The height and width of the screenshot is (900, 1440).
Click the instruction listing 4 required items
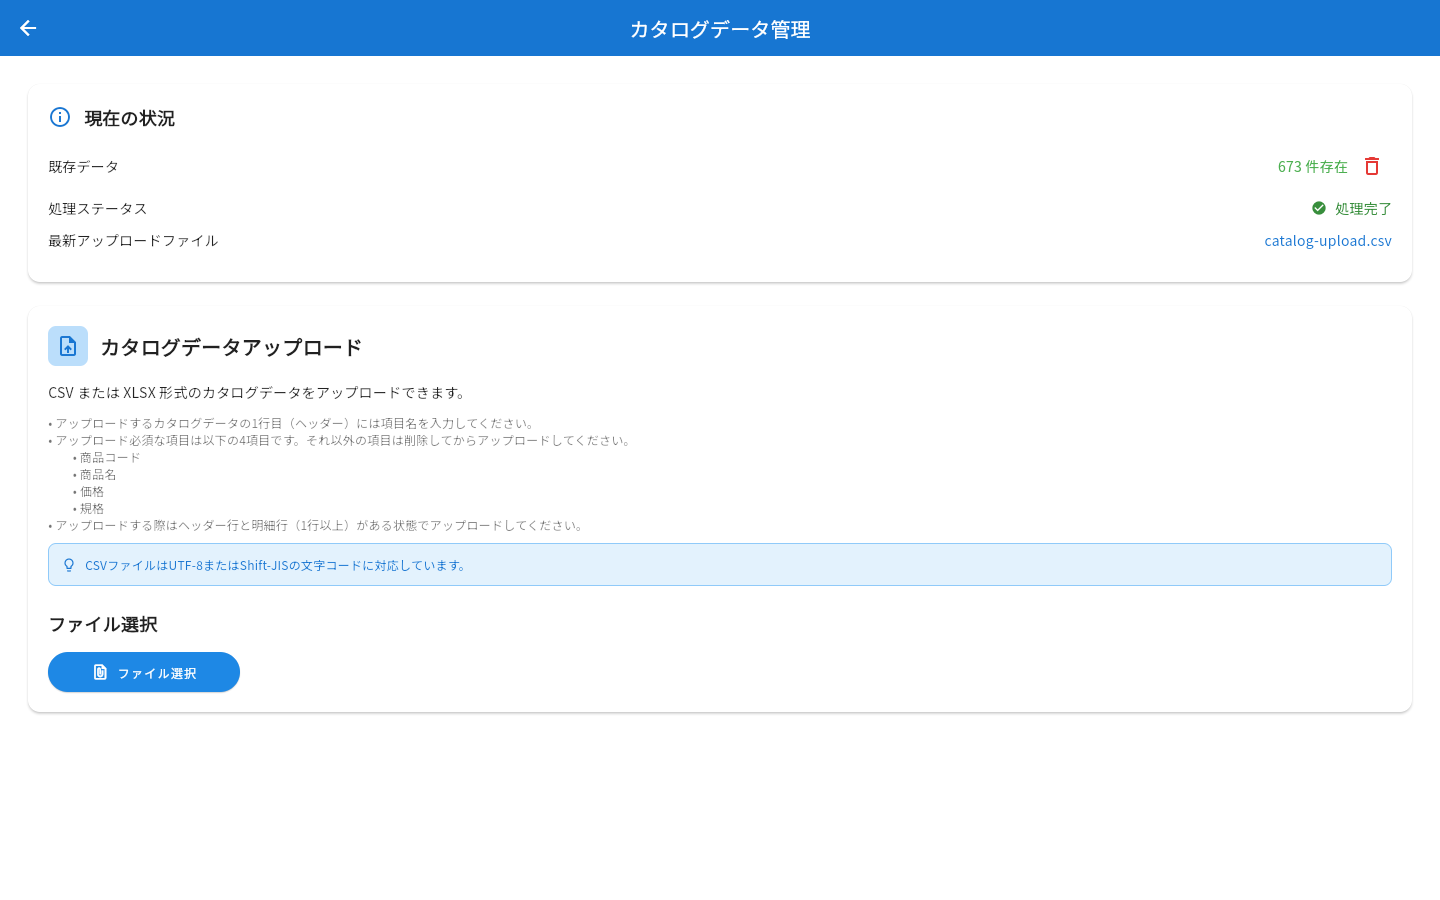point(342,440)
